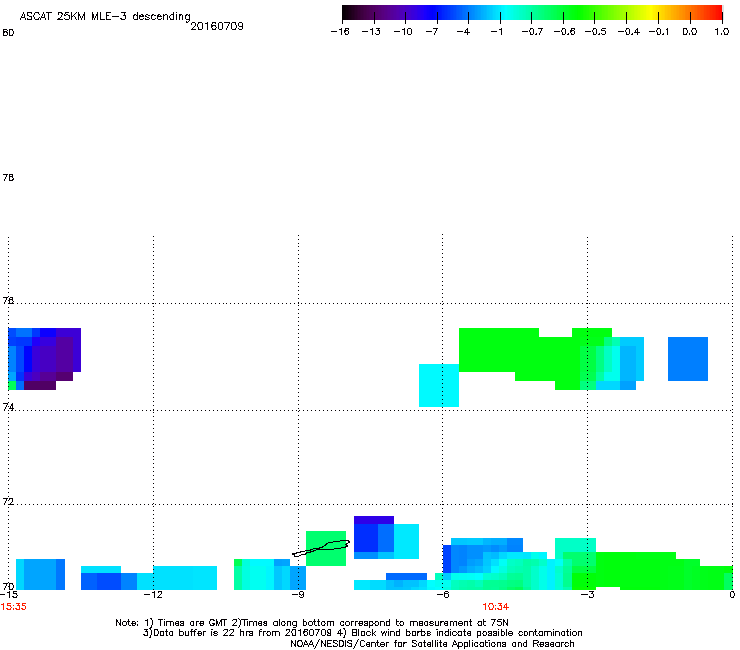This screenshot has height=650, width=740.
Task: Click the color scale label -4
Action: [463, 32]
